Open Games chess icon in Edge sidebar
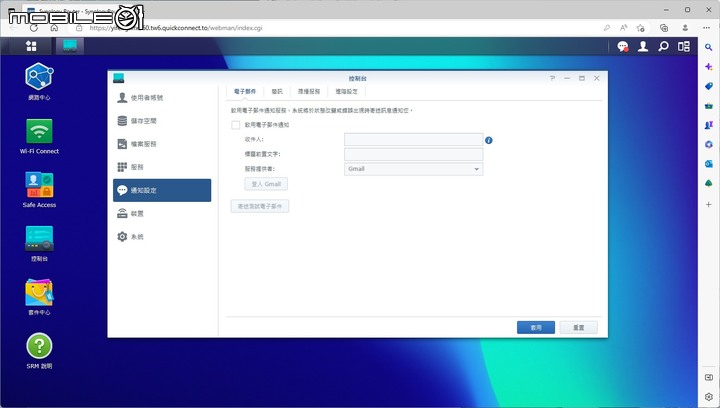720x408 pixels. tap(709, 125)
